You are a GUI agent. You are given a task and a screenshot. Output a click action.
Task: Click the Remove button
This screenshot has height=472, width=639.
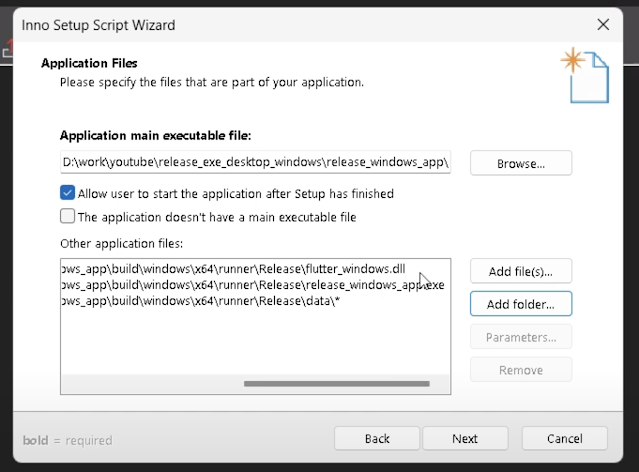(521, 370)
